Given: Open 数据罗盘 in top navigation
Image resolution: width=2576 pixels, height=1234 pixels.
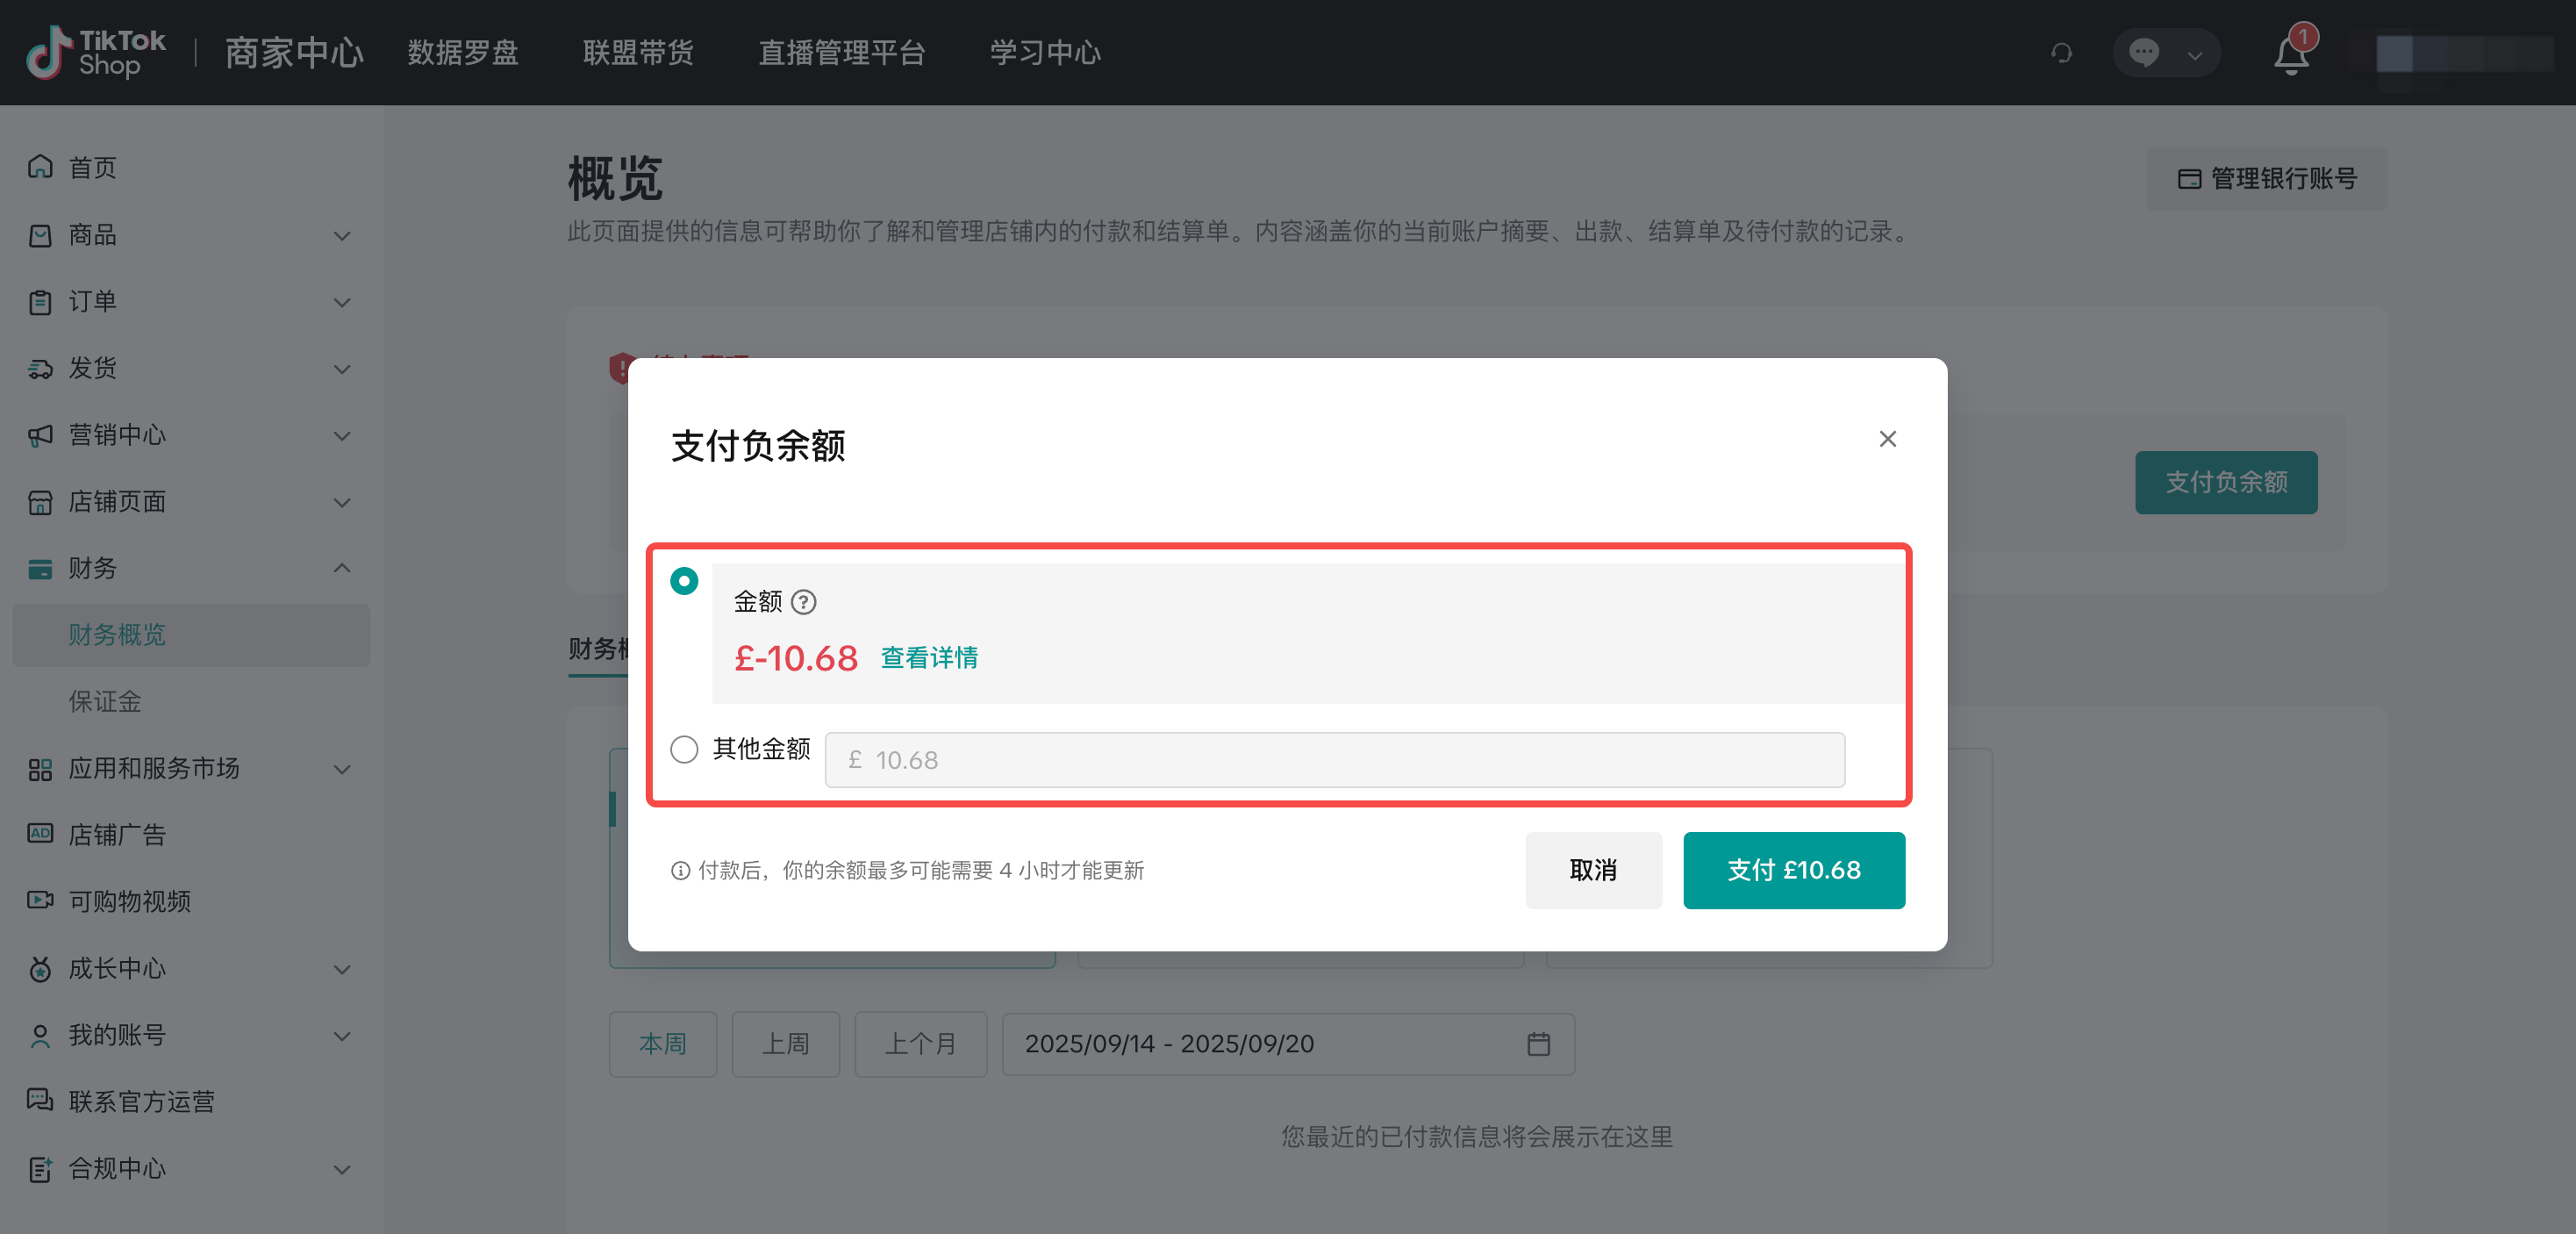Looking at the screenshot, I should pos(462,52).
